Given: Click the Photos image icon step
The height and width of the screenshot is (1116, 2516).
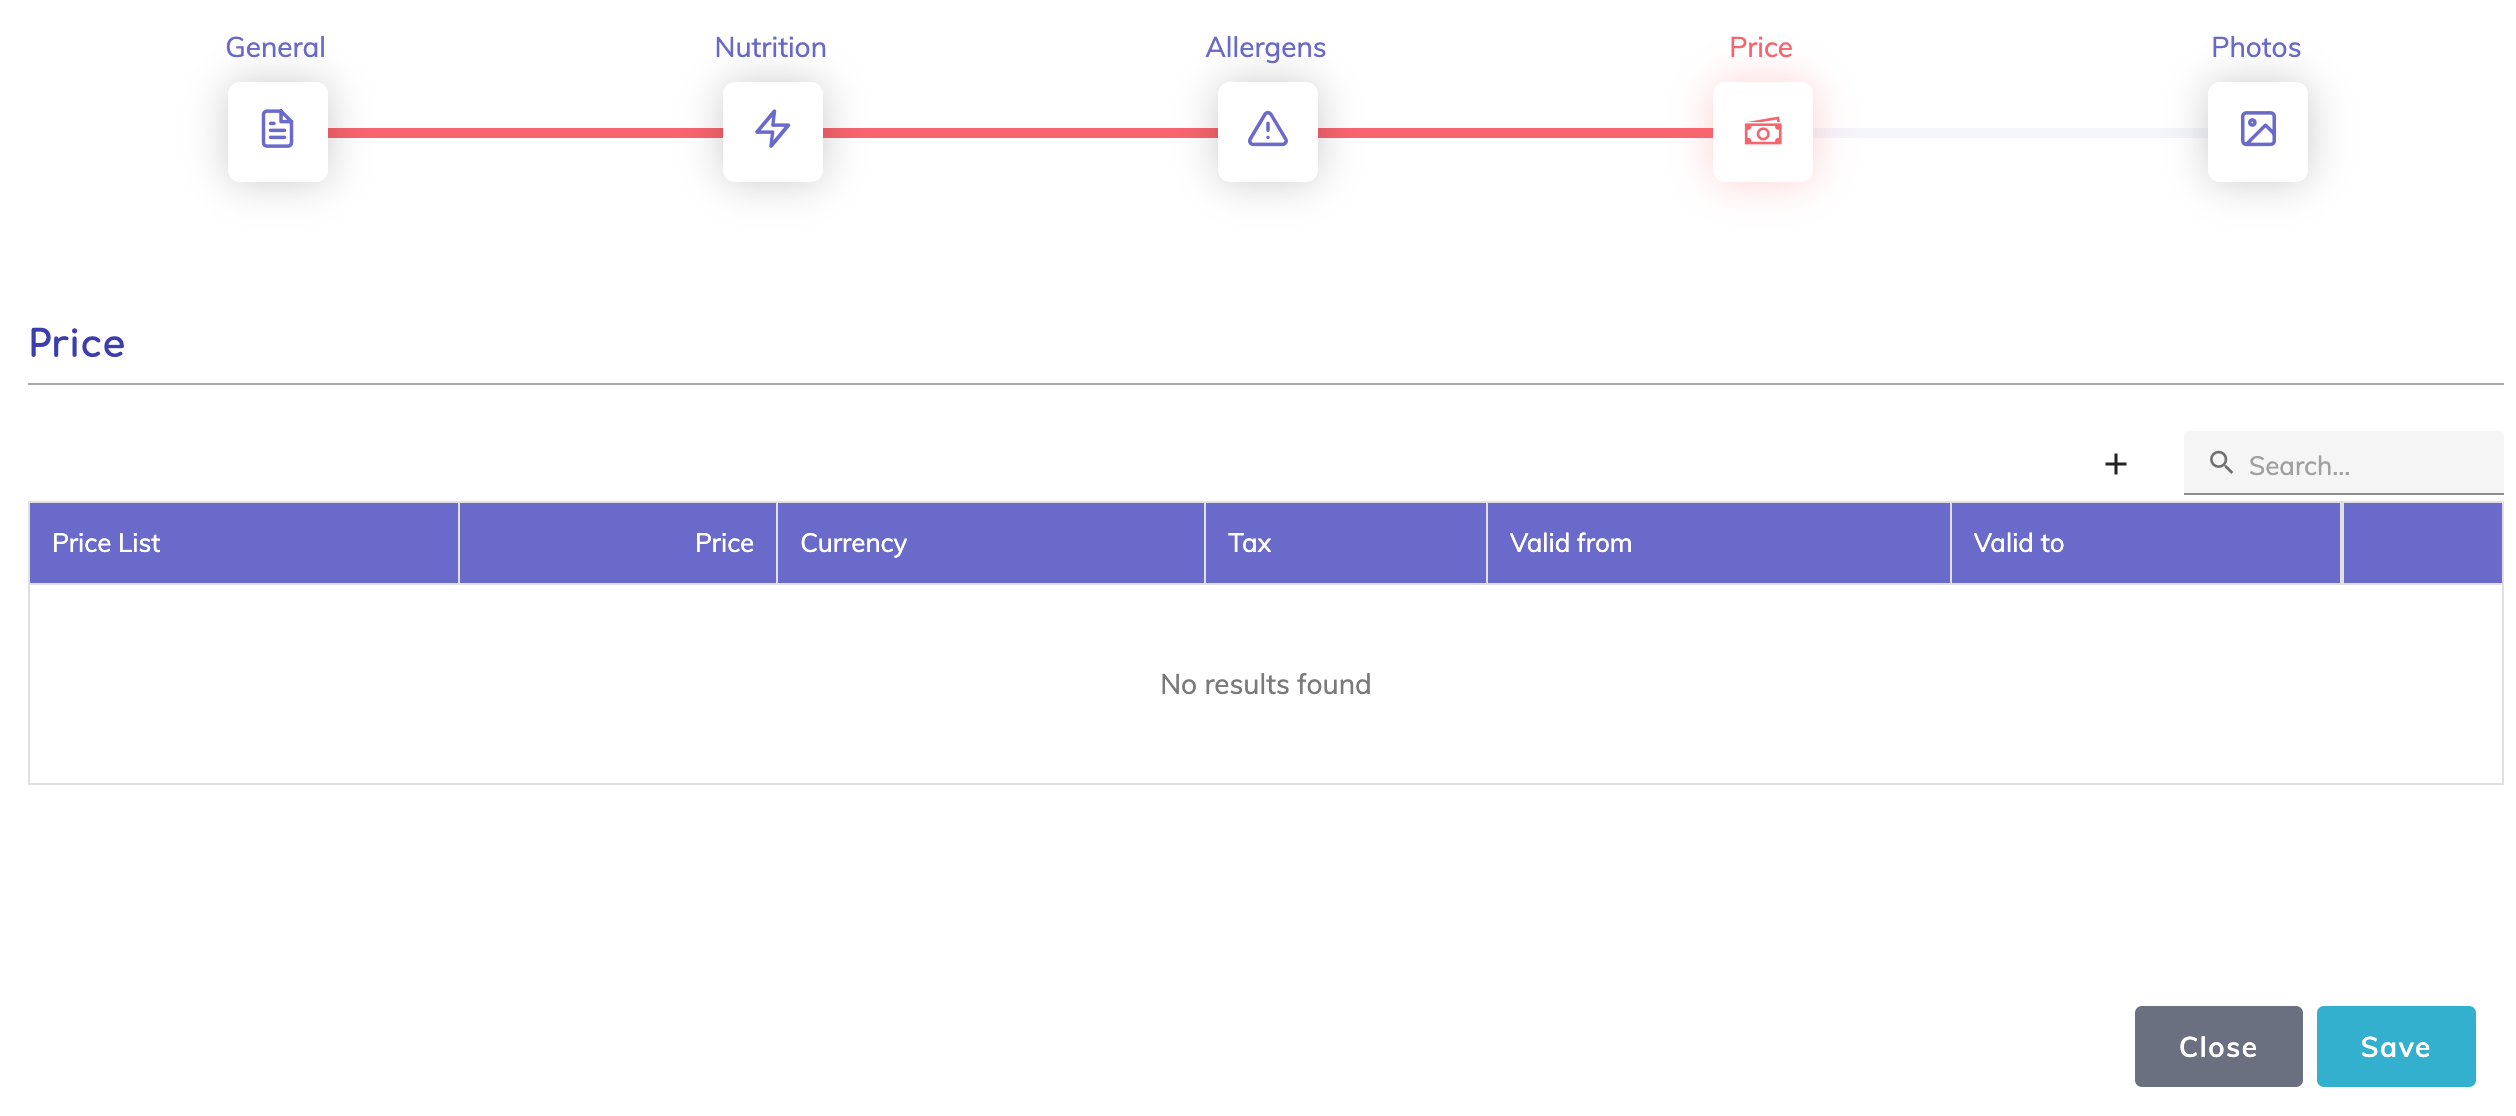Looking at the screenshot, I should point(2257,131).
